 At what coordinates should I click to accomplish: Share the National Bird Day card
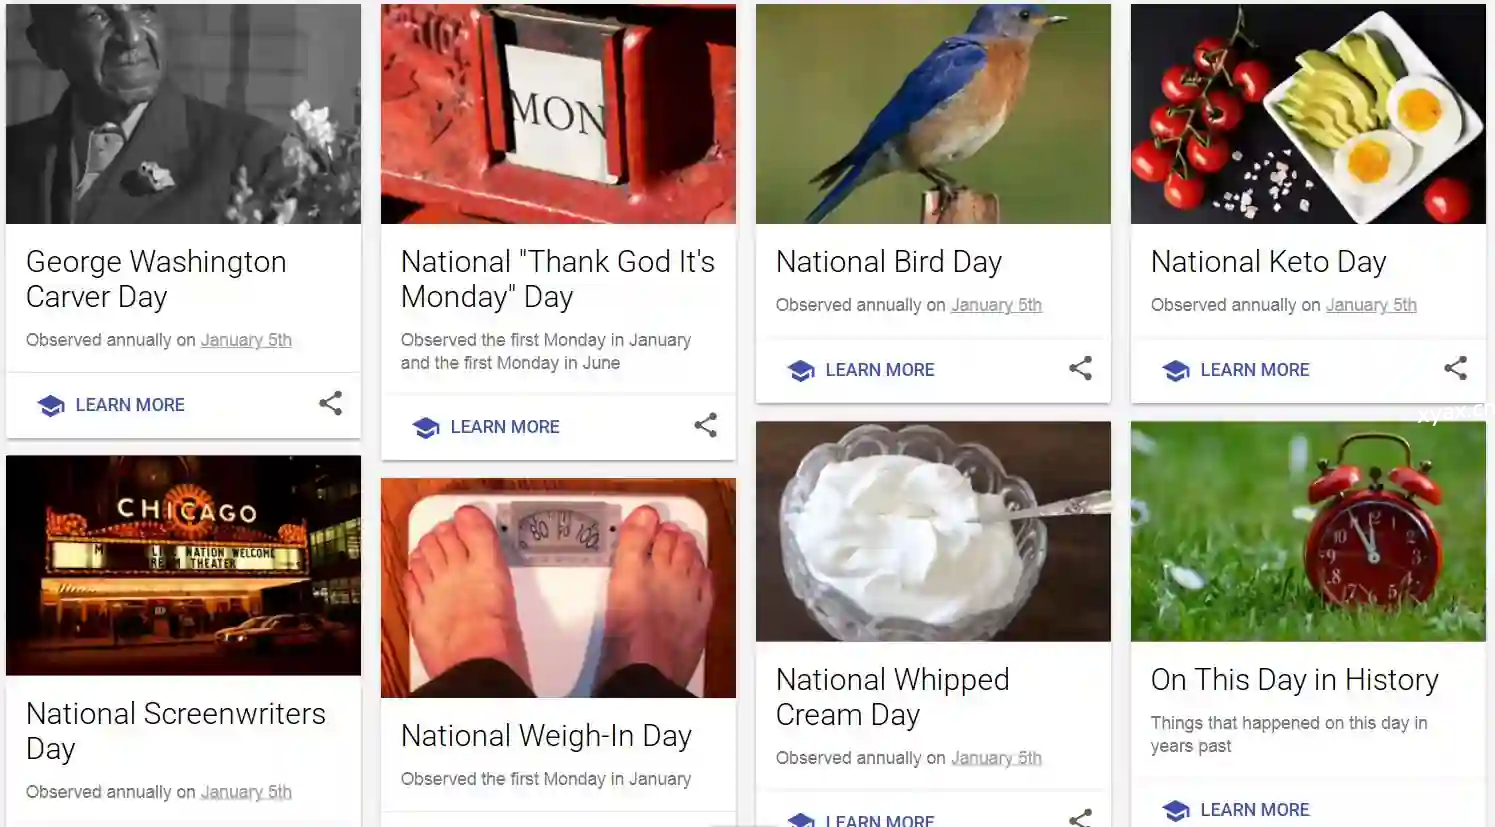pyautogui.click(x=1080, y=368)
